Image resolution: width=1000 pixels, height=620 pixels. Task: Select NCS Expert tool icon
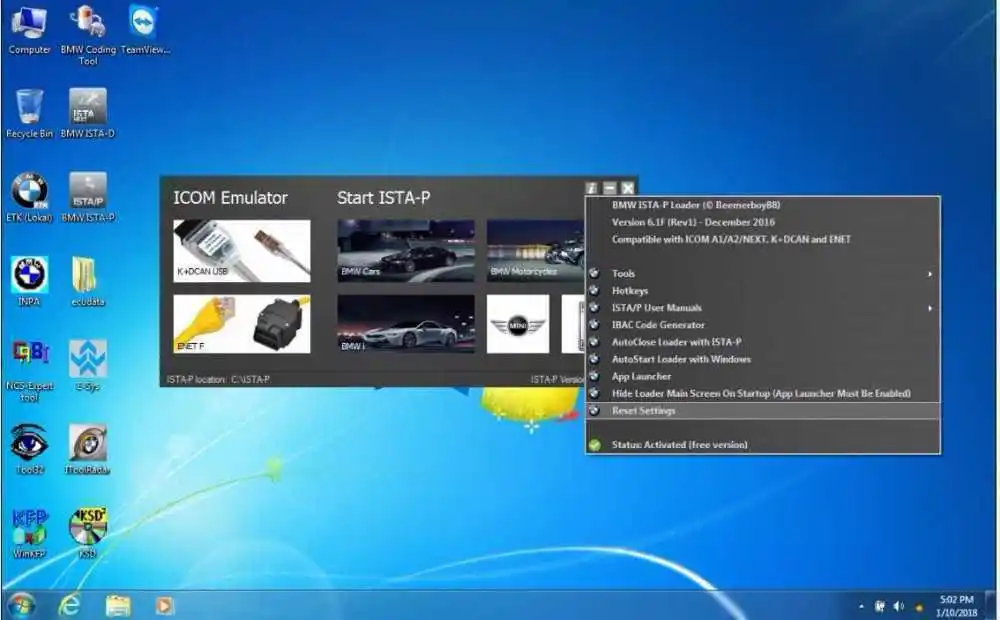click(x=29, y=371)
